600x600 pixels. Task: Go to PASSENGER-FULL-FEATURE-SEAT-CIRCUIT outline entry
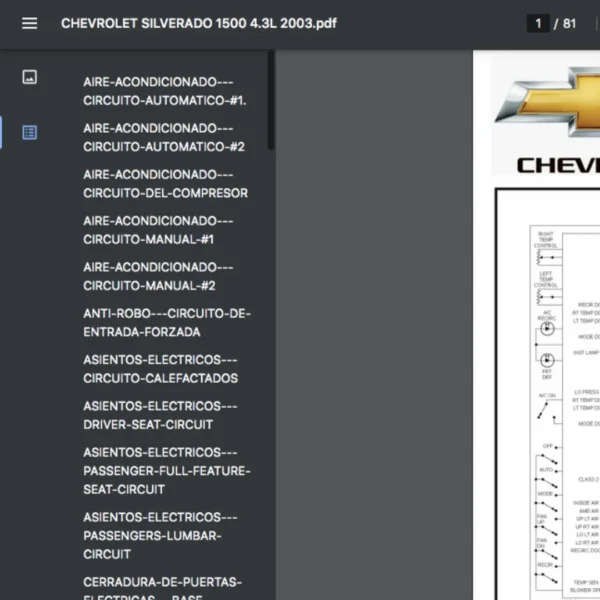click(x=167, y=471)
